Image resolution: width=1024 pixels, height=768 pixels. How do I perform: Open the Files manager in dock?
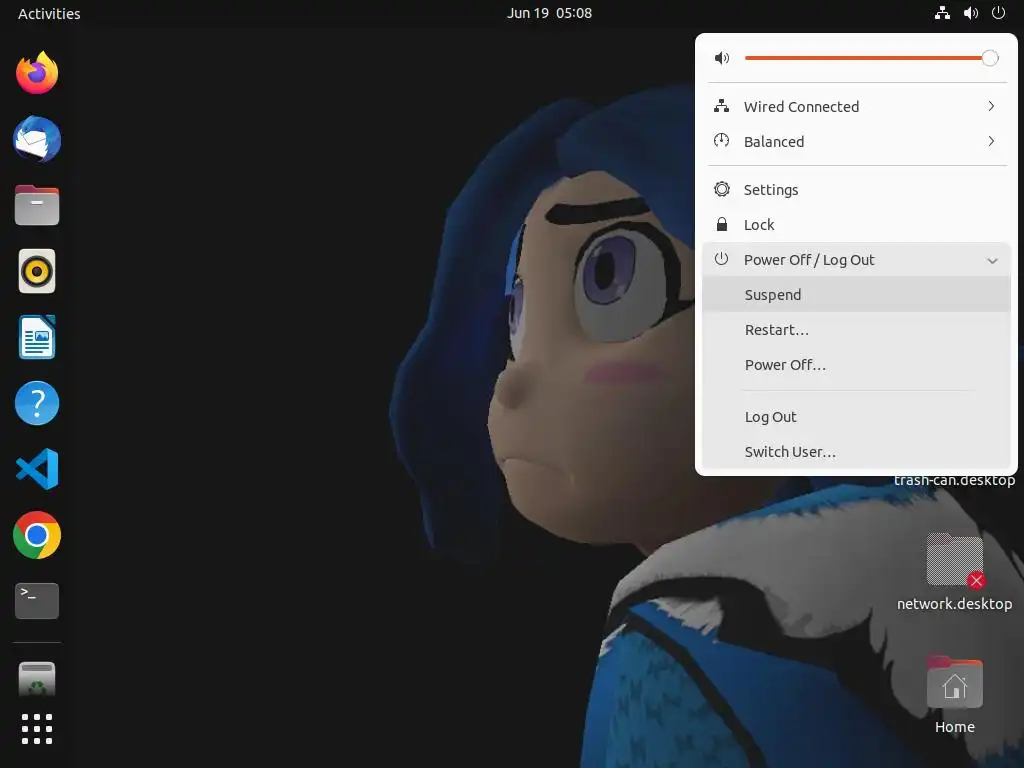(37, 206)
